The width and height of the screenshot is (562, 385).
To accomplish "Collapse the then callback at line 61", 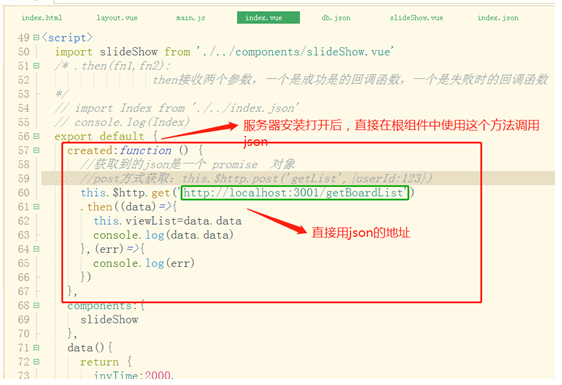I will click(36, 207).
